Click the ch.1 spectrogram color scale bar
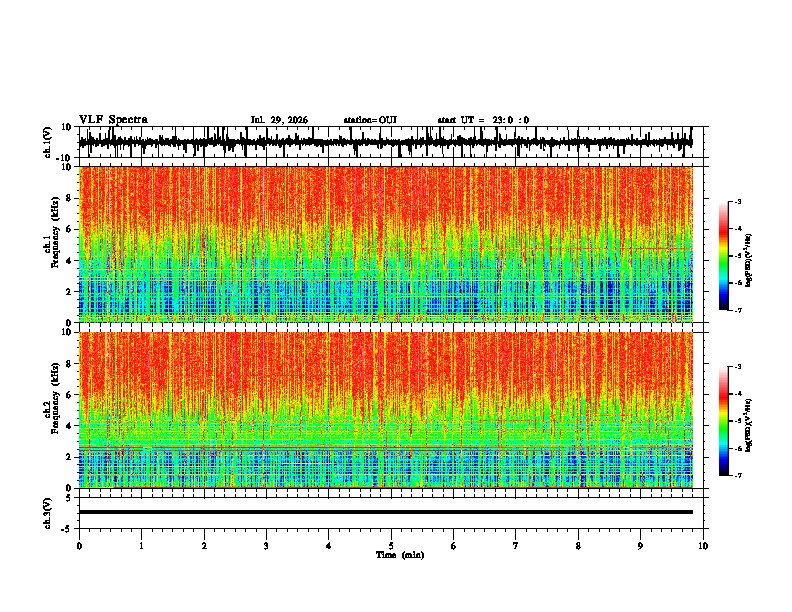This screenshot has width=792, height=612. [724, 256]
